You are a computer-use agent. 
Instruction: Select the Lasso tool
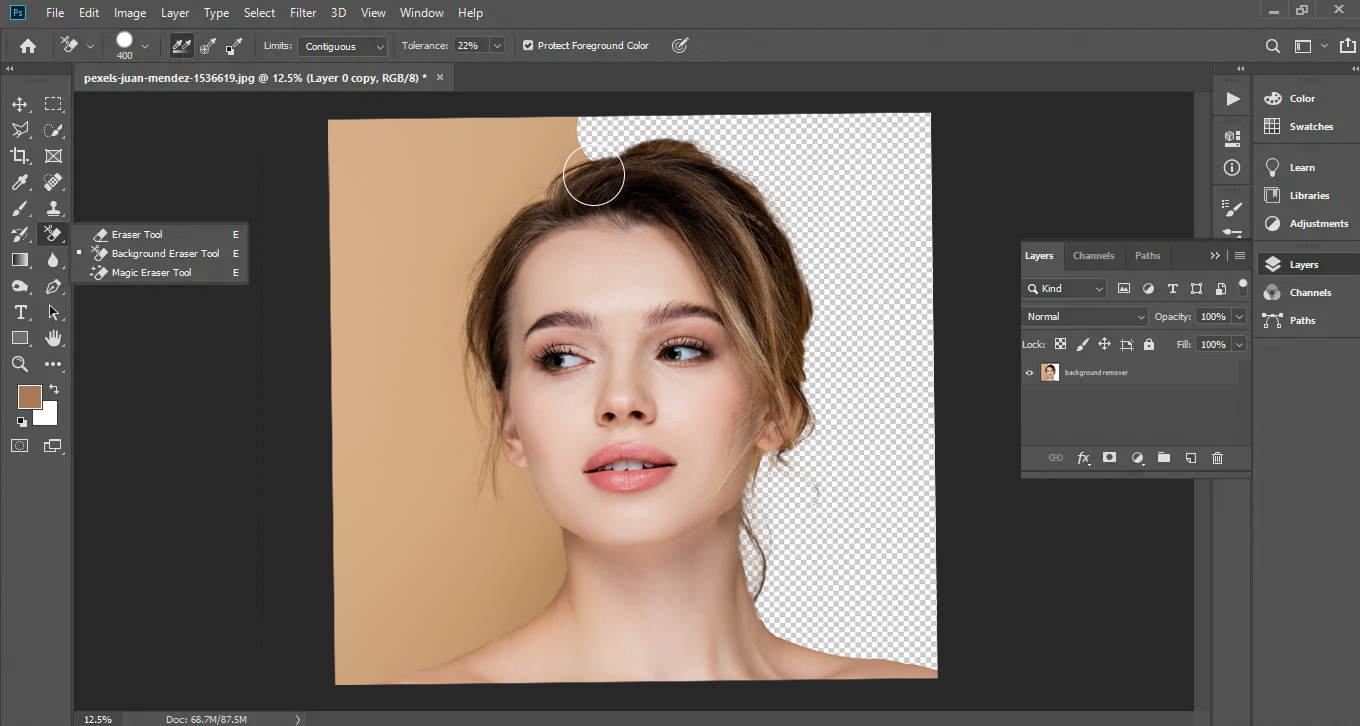pyautogui.click(x=20, y=129)
